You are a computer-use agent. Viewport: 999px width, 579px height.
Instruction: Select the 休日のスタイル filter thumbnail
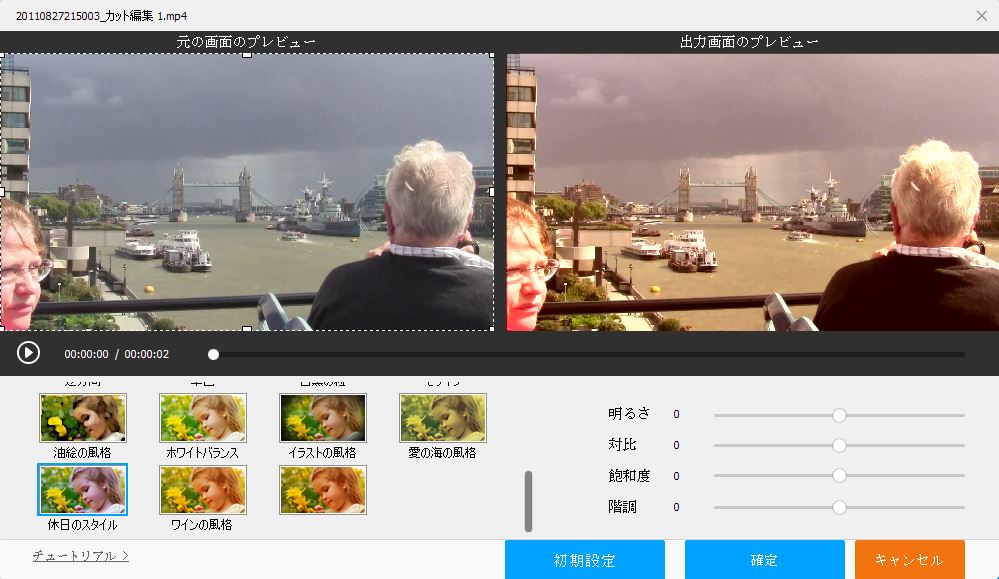[83, 490]
